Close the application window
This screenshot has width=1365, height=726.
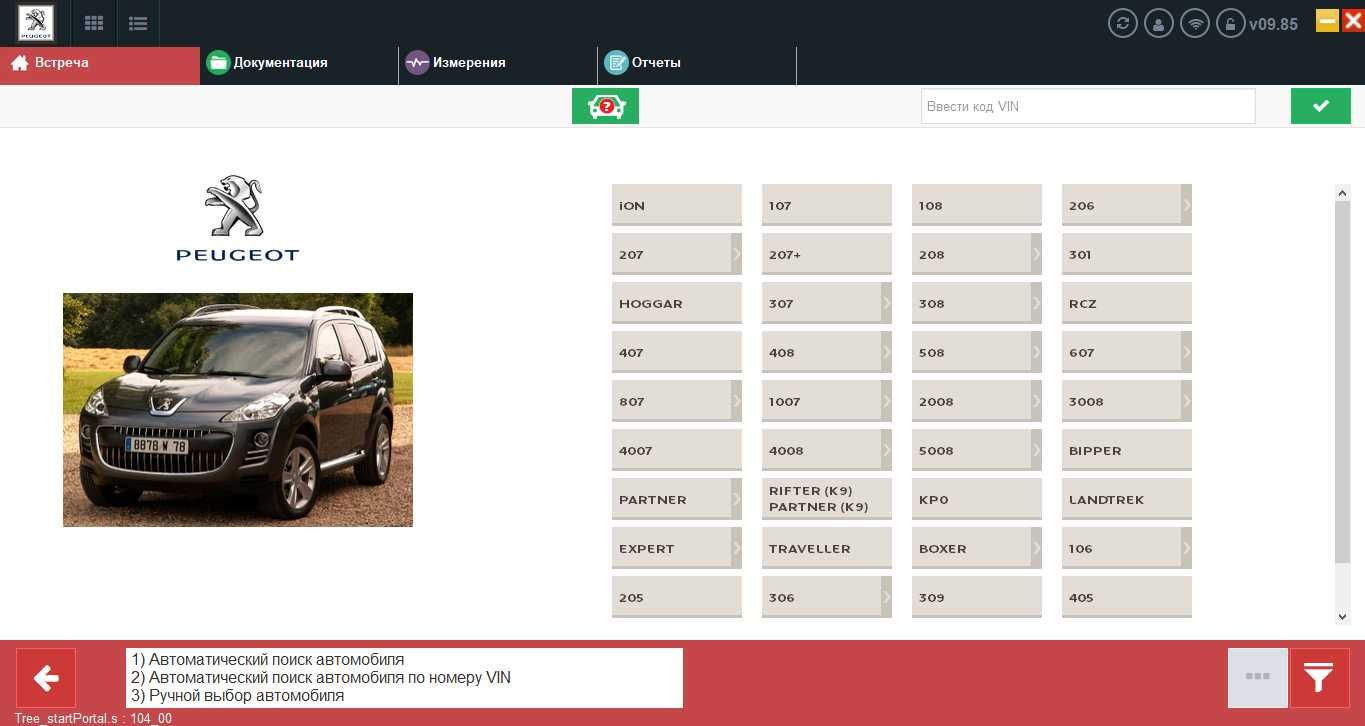pos(1353,20)
